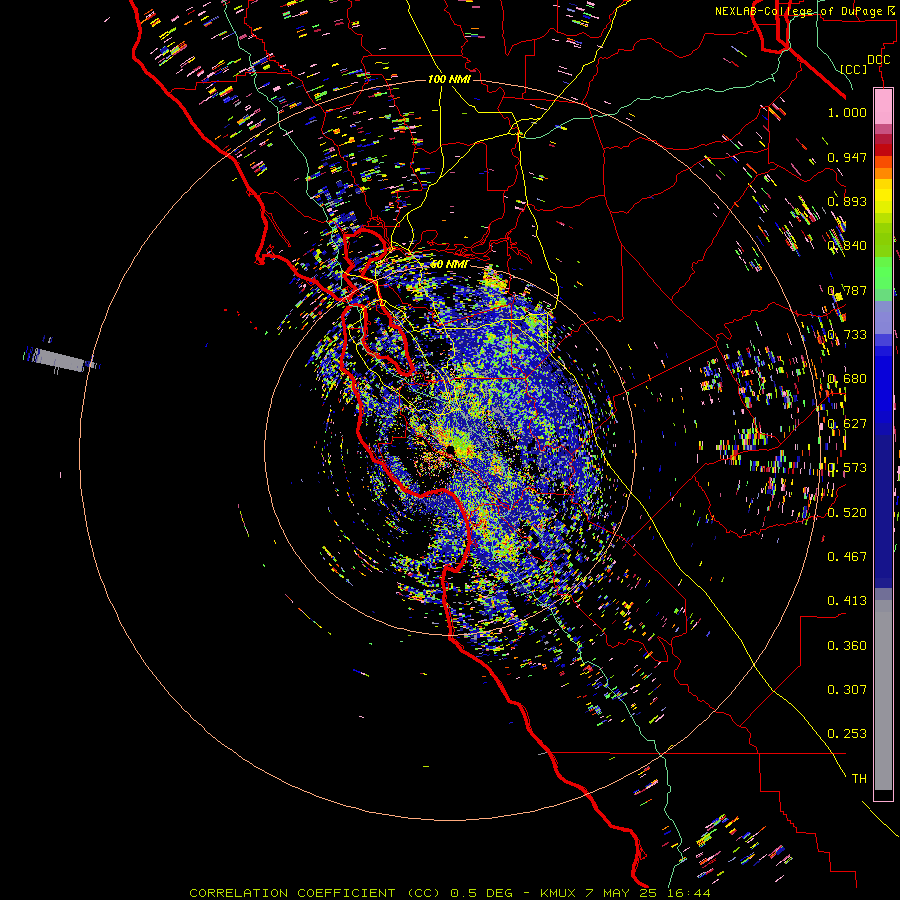Click the 50 NMI range ring label
Viewport: 900px width, 900px height.
tap(449, 264)
